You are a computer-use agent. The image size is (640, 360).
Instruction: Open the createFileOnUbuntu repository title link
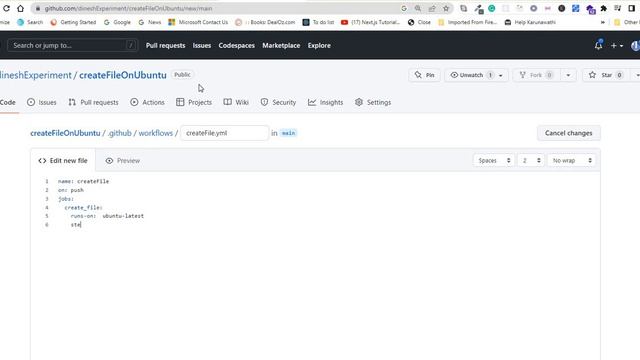coord(123,75)
